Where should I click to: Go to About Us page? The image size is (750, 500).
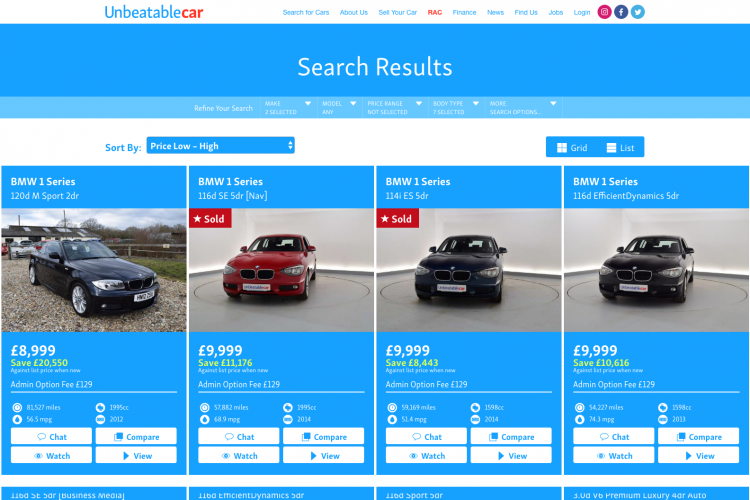coord(353,12)
